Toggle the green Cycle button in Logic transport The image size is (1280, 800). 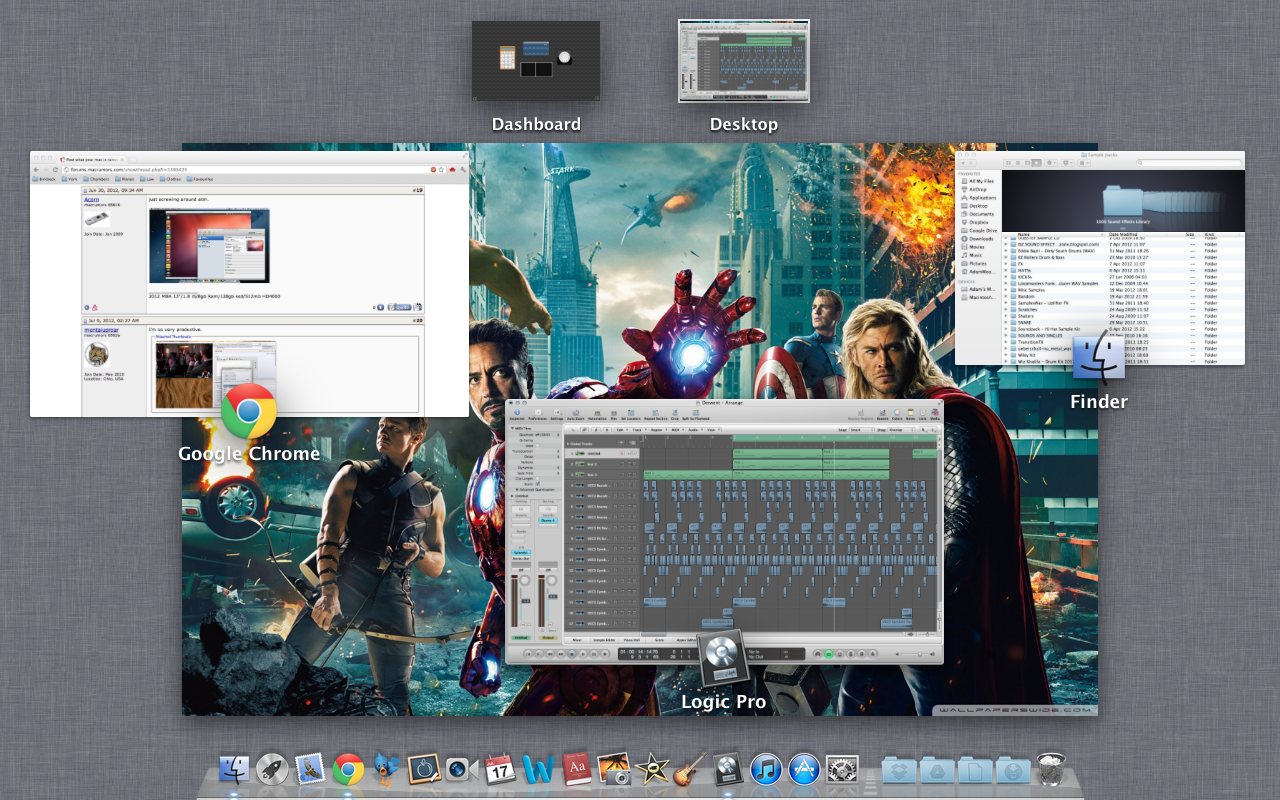coord(828,653)
